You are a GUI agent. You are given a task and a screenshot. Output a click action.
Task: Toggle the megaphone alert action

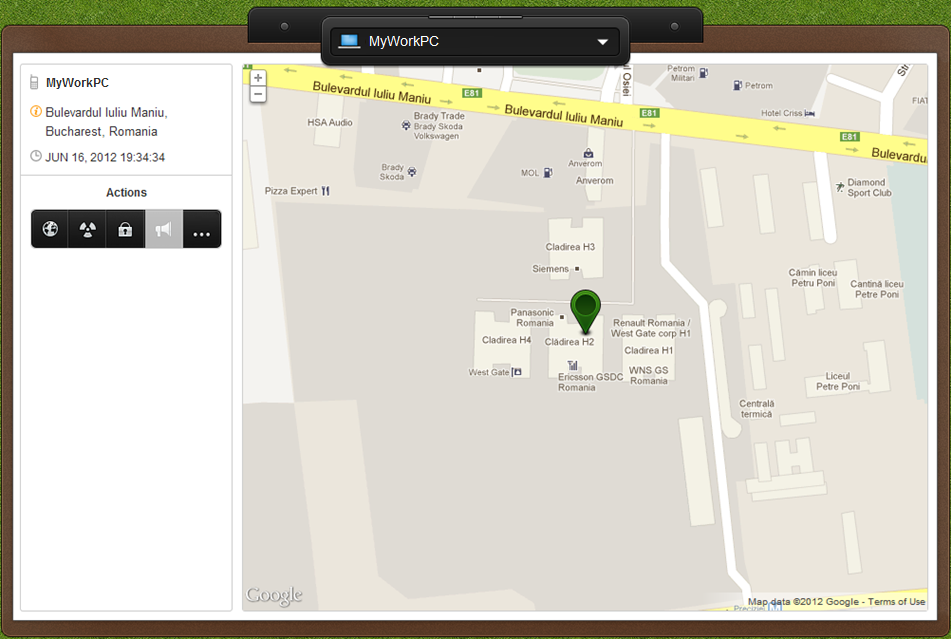[164, 229]
